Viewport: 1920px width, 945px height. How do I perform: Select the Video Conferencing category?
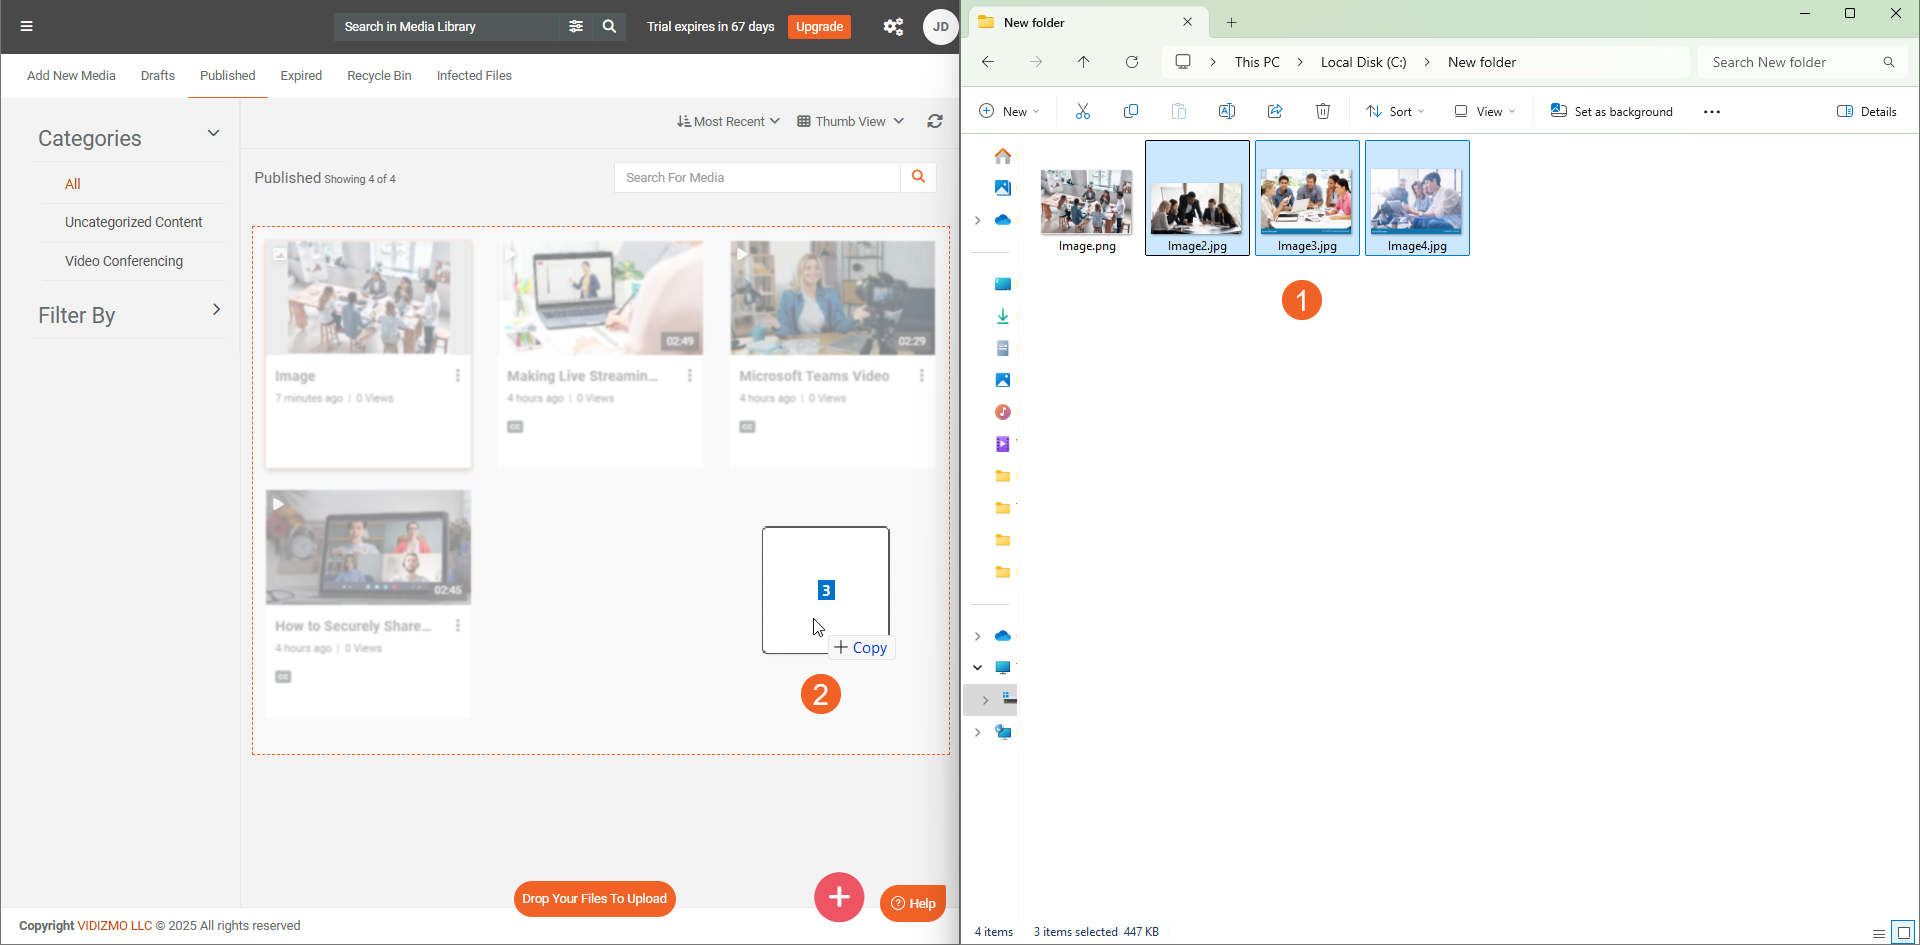[x=124, y=261]
